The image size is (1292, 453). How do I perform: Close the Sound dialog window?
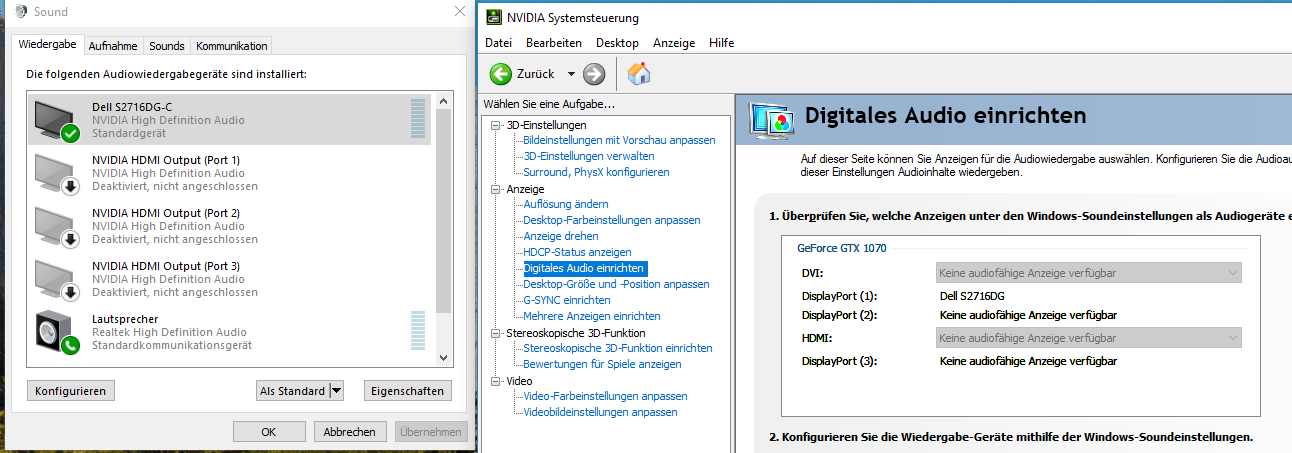(460, 11)
